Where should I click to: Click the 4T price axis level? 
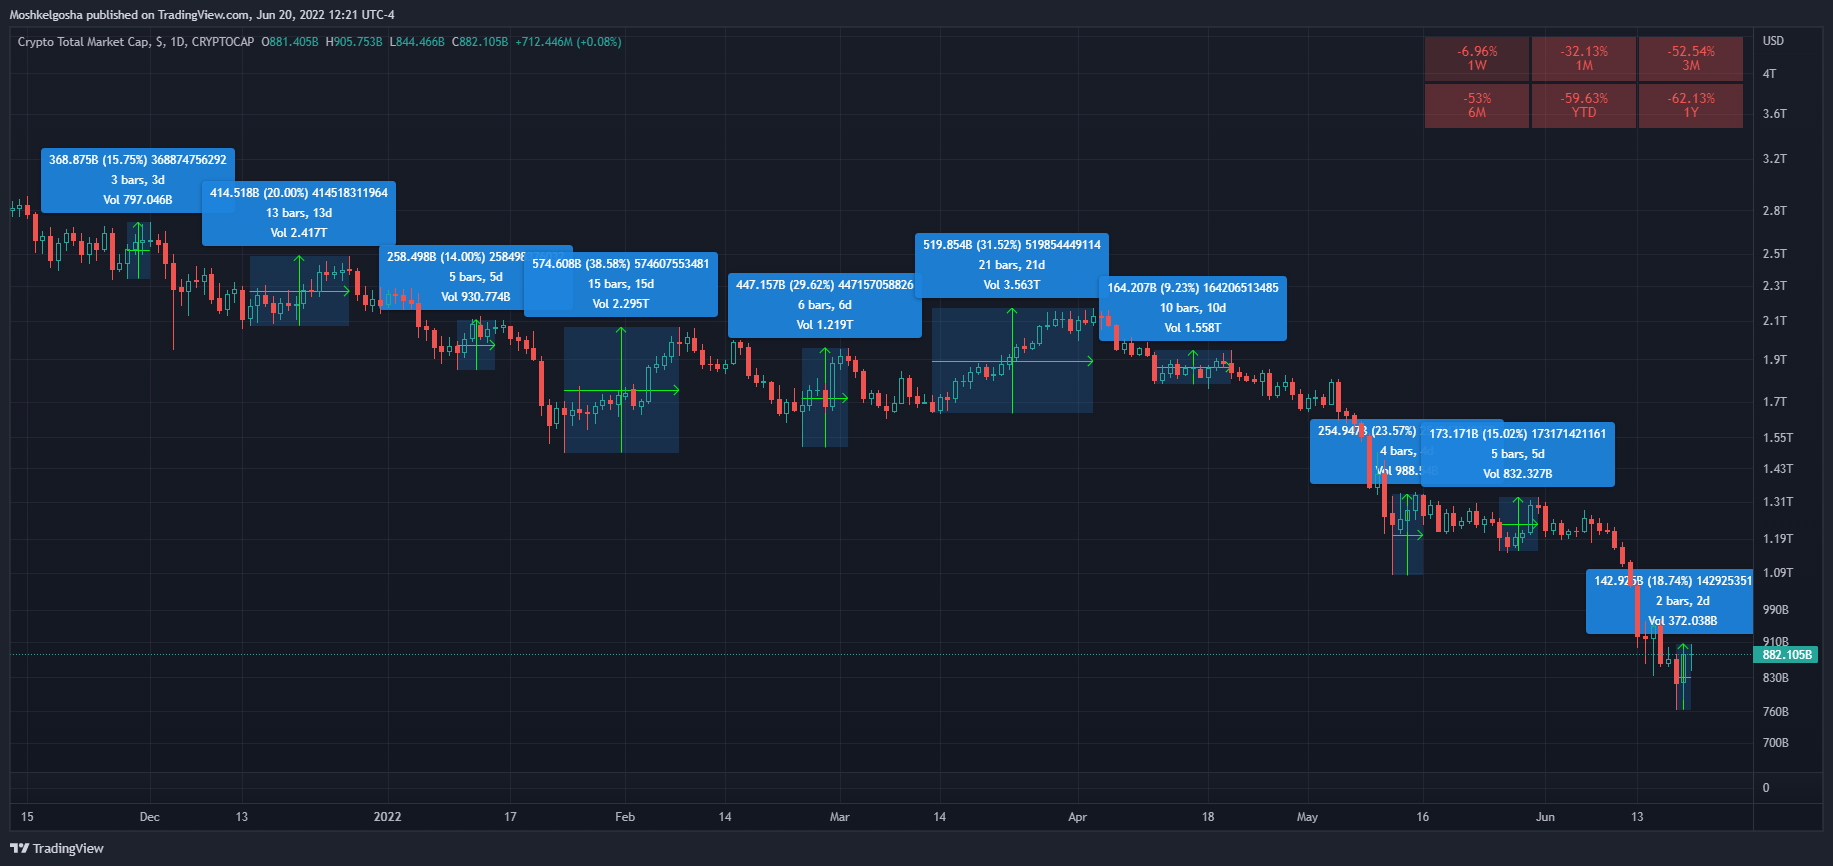point(1770,74)
